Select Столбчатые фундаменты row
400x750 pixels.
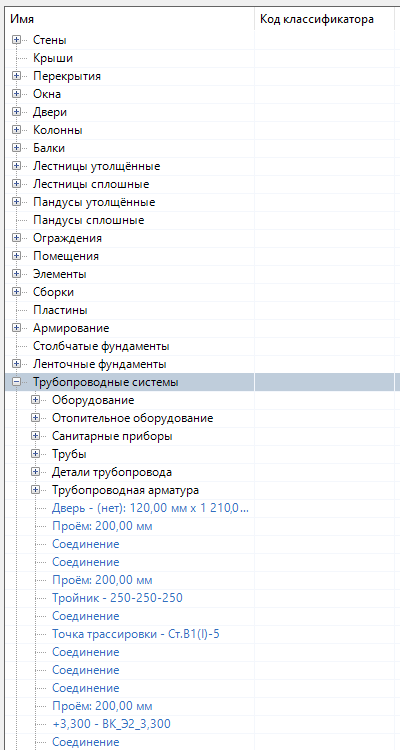tap(101, 346)
